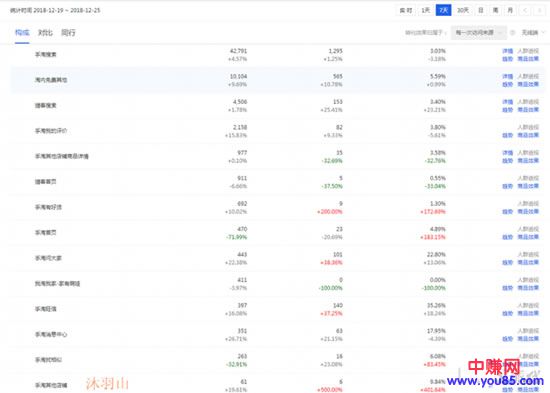Choose the 日 granularity button

[x=481, y=11]
